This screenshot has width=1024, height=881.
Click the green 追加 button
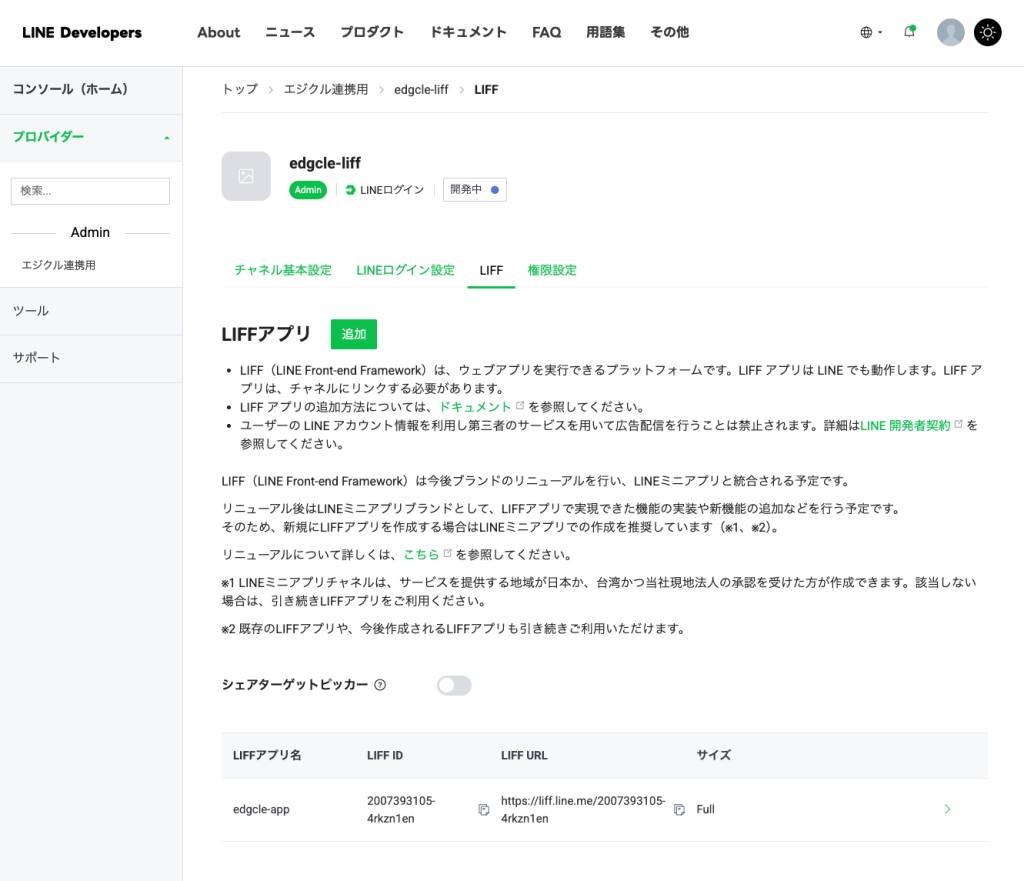(354, 334)
